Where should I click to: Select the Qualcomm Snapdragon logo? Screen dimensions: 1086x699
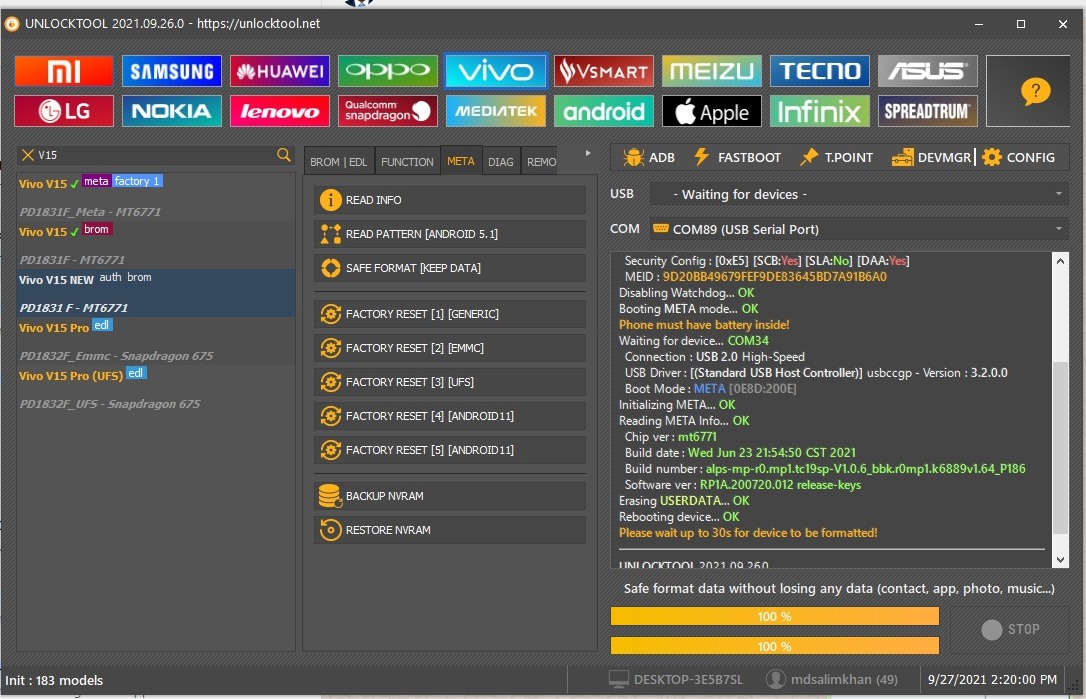tap(388, 111)
